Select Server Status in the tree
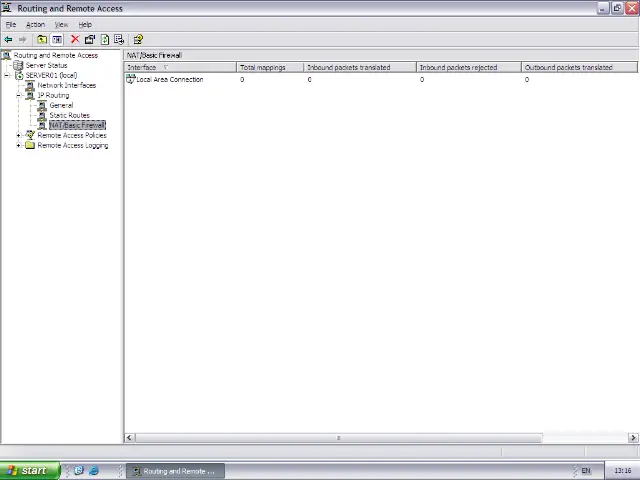Image resolution: width=640 pixels, height=480 pixels. tap(47, 65)
